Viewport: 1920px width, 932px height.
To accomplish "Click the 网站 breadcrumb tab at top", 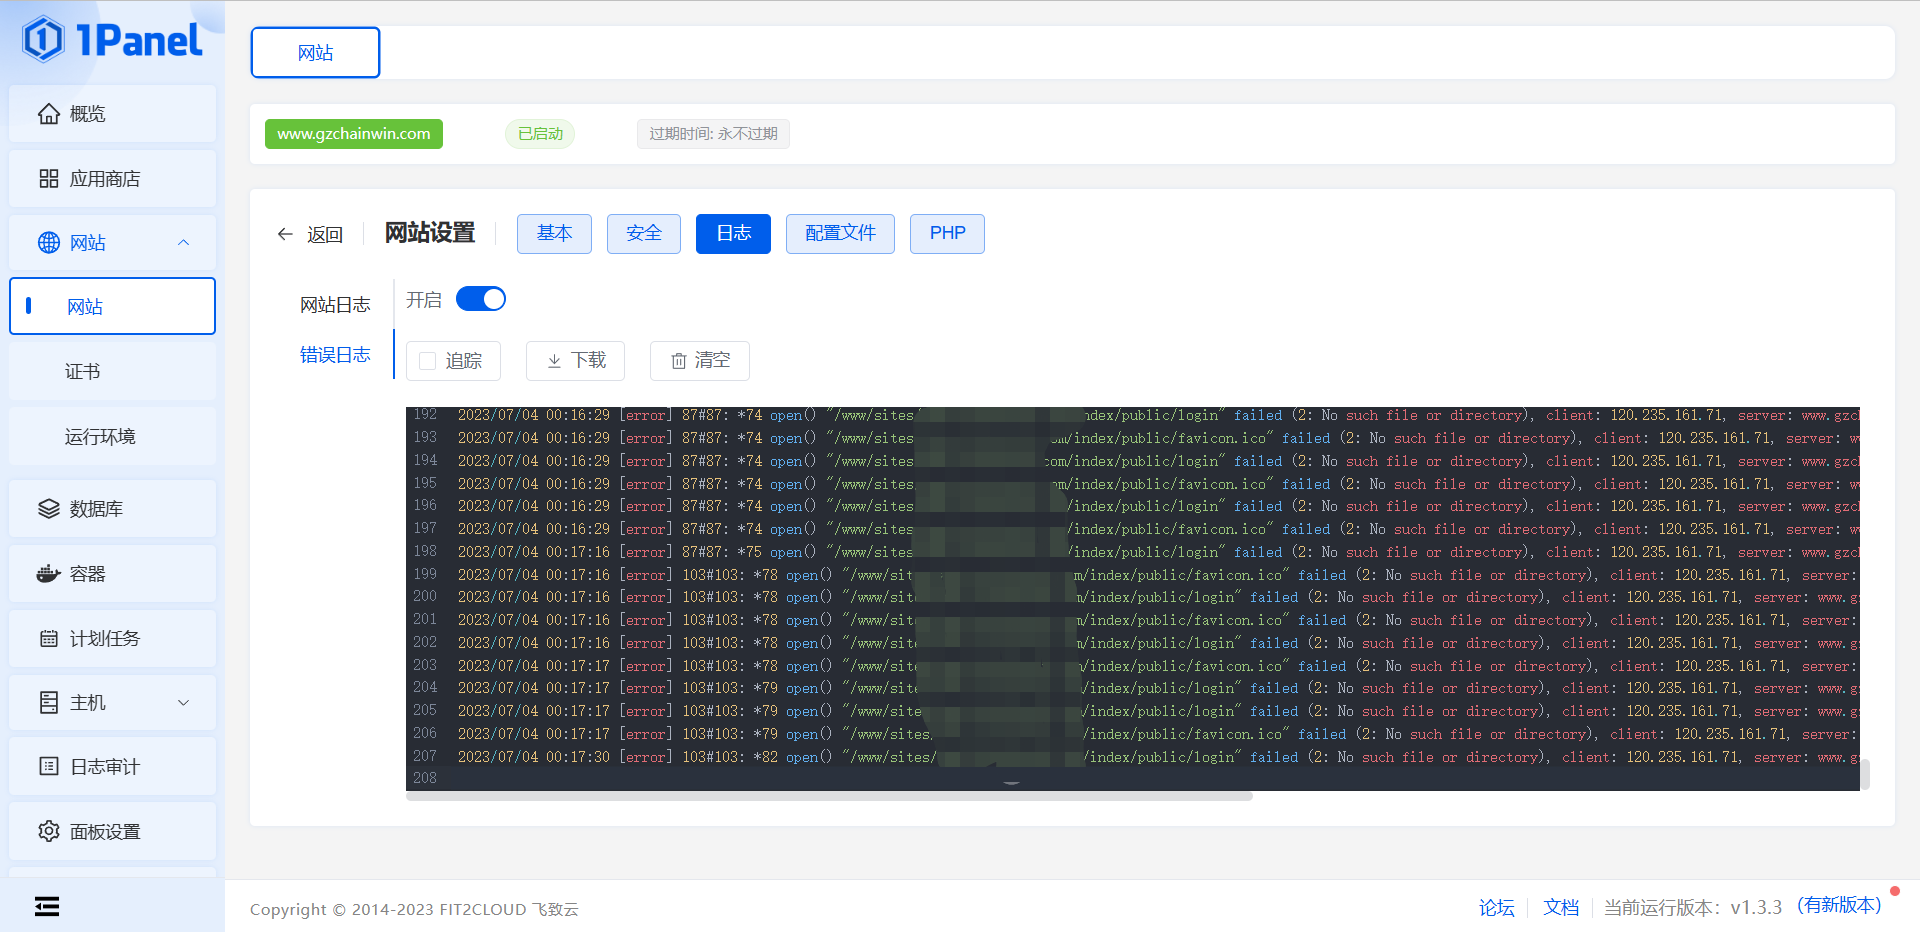I will [x=315, y=52].
